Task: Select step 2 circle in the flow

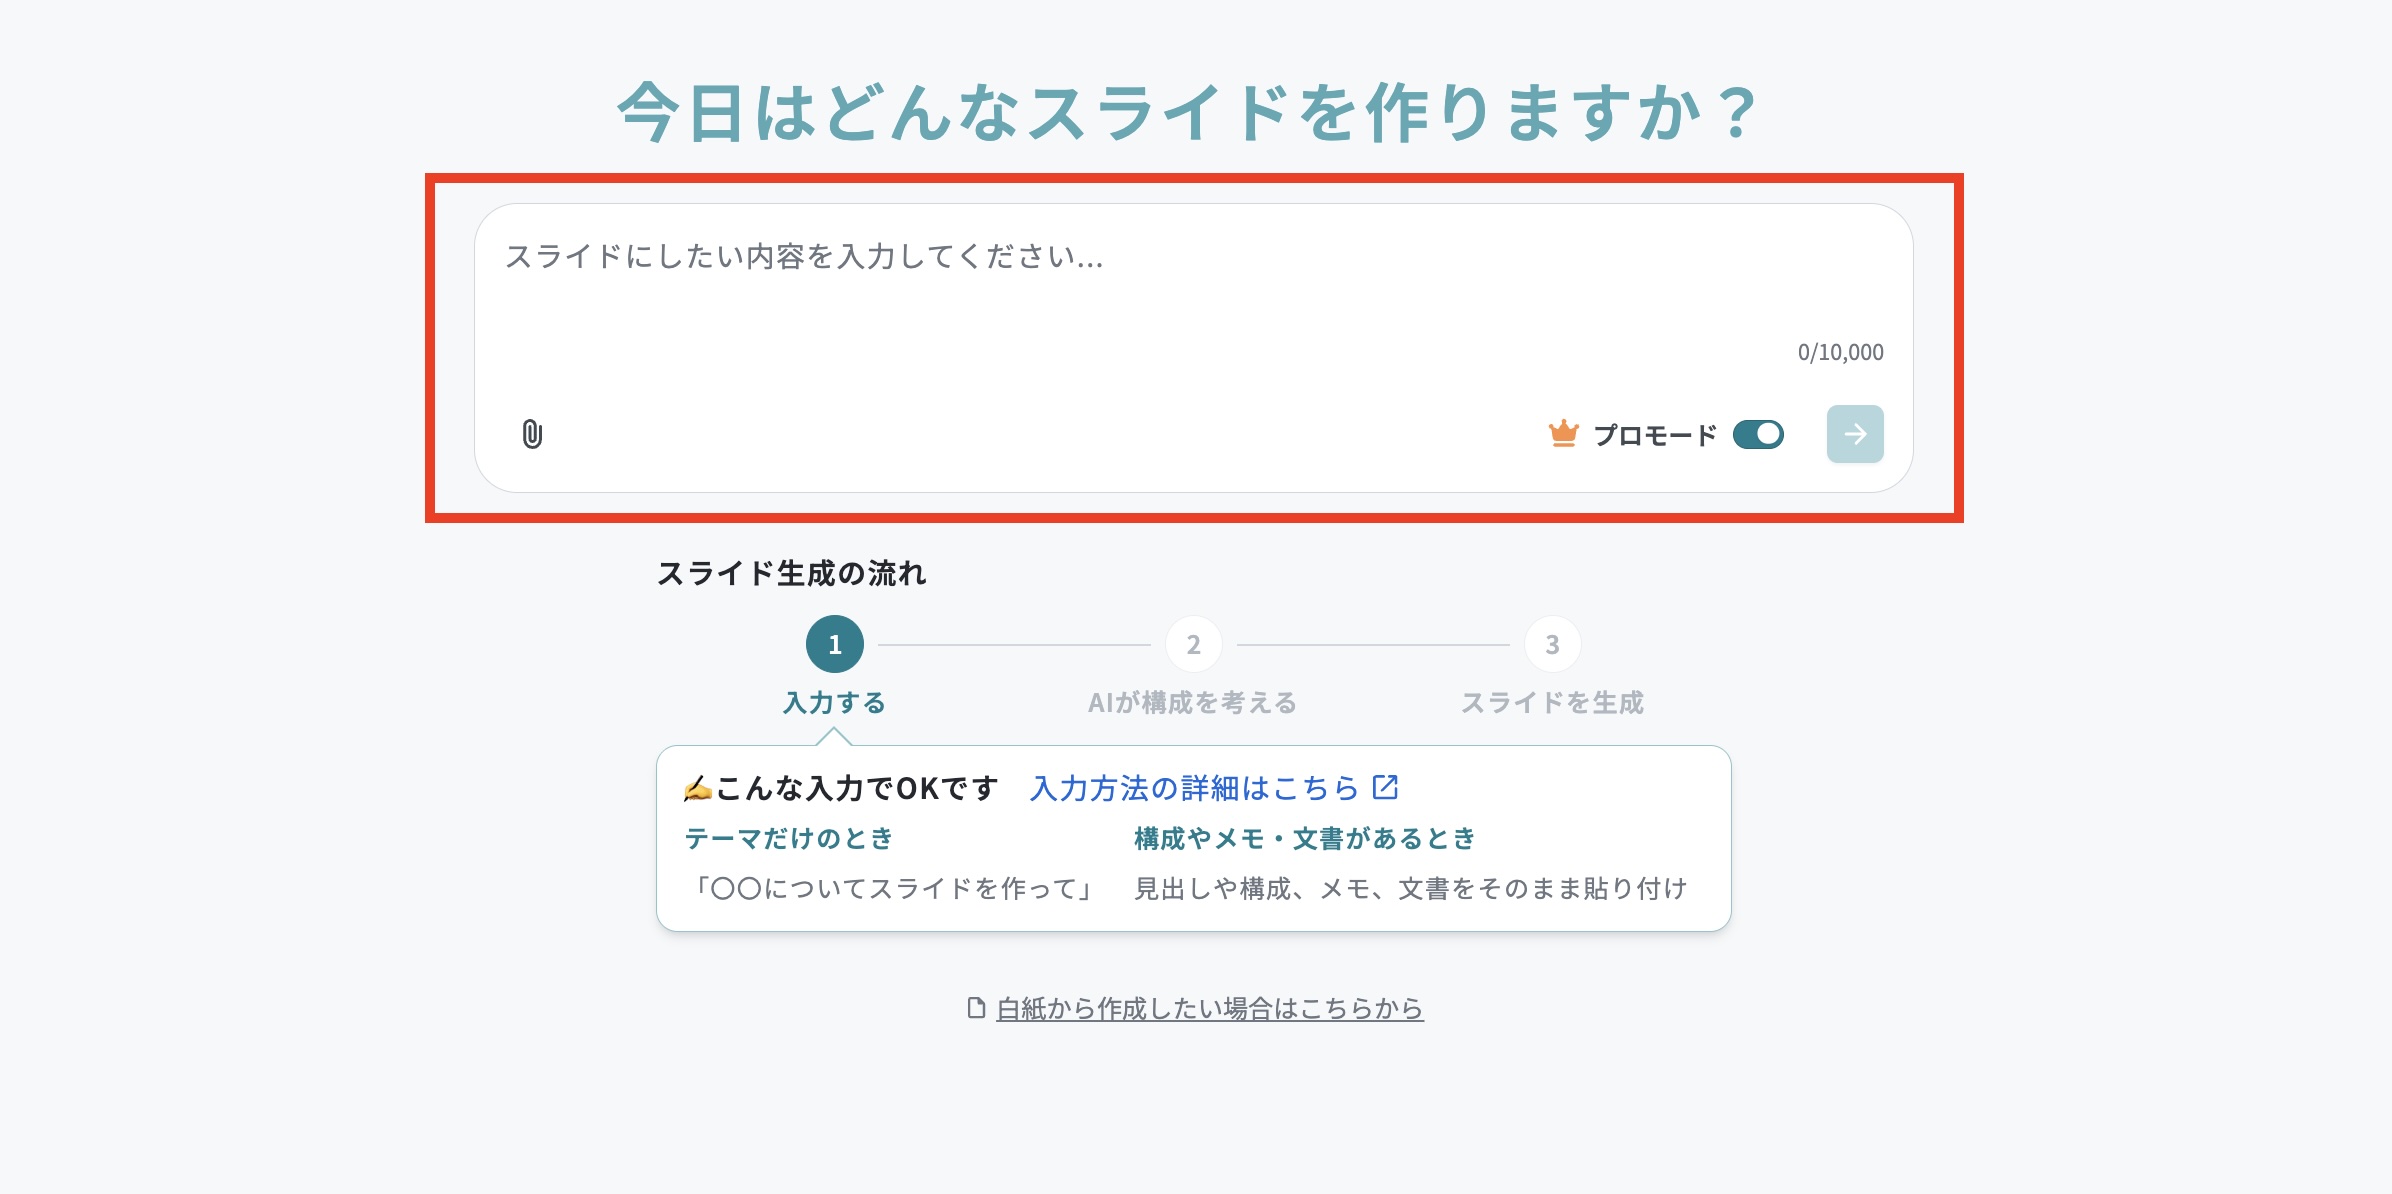Action: [1194, 644]
